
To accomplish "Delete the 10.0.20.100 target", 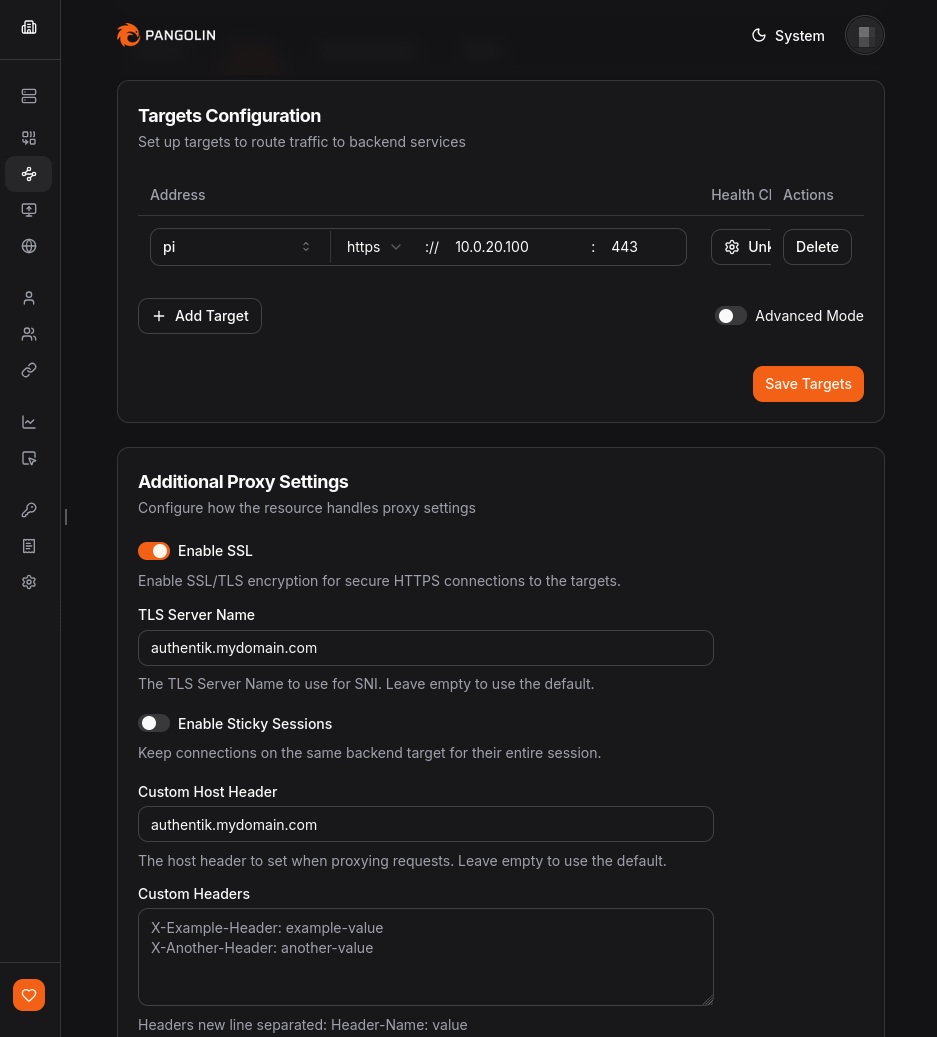I will tap(817, 247).
